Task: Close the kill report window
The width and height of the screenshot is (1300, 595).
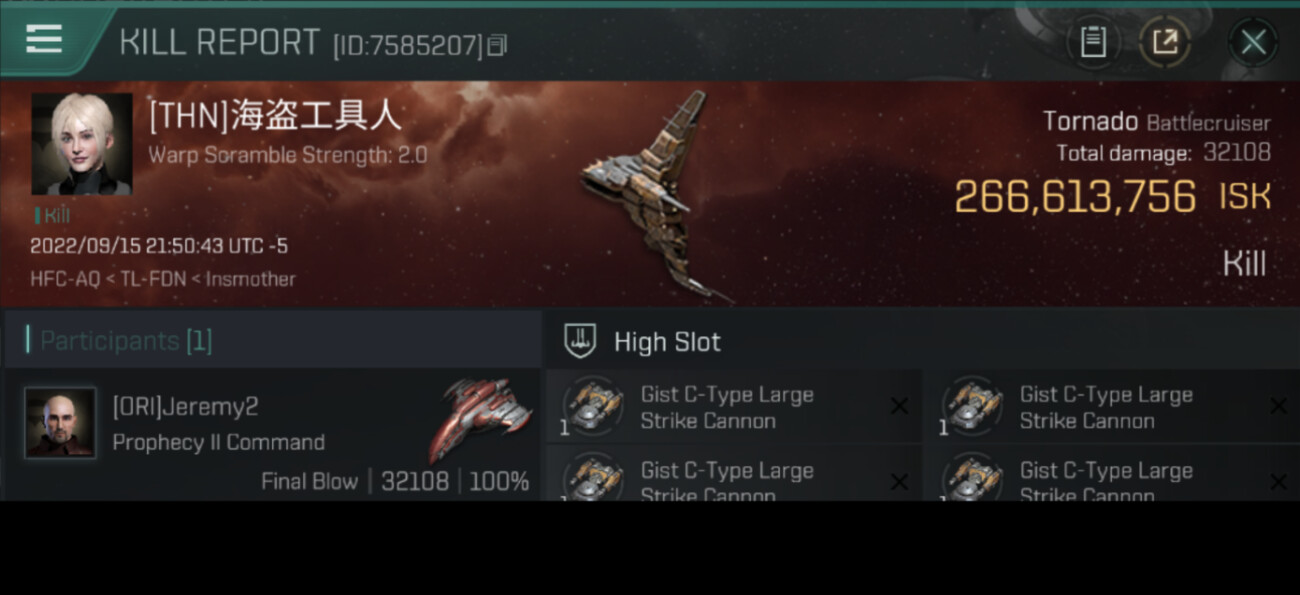Action: click(x=1253, y=42)
